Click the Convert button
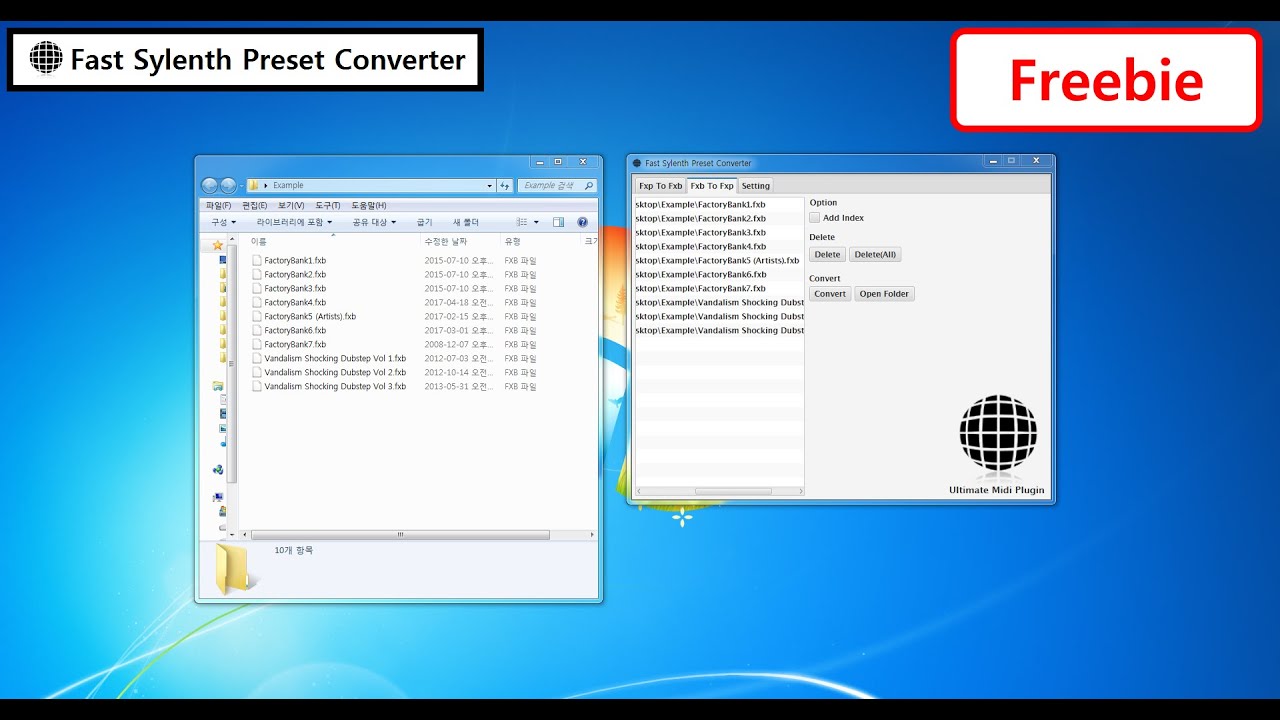Screen dimensions: 1280x720 click(830, 294)
